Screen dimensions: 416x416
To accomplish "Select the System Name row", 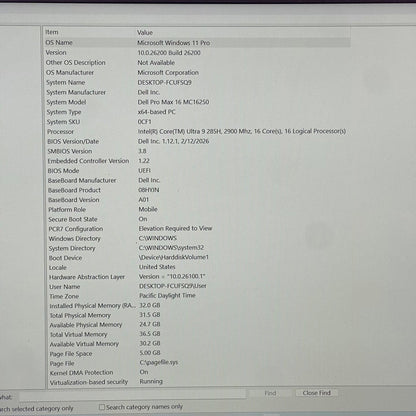I will [x=197, y=82].
